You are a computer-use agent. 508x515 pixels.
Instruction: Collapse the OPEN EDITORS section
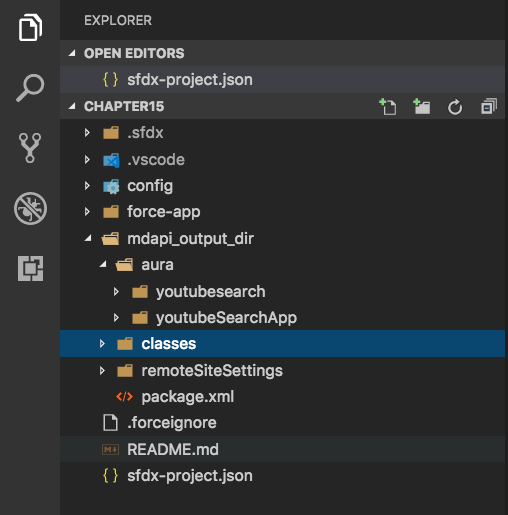pyautogui.click(x=72, y=53)
